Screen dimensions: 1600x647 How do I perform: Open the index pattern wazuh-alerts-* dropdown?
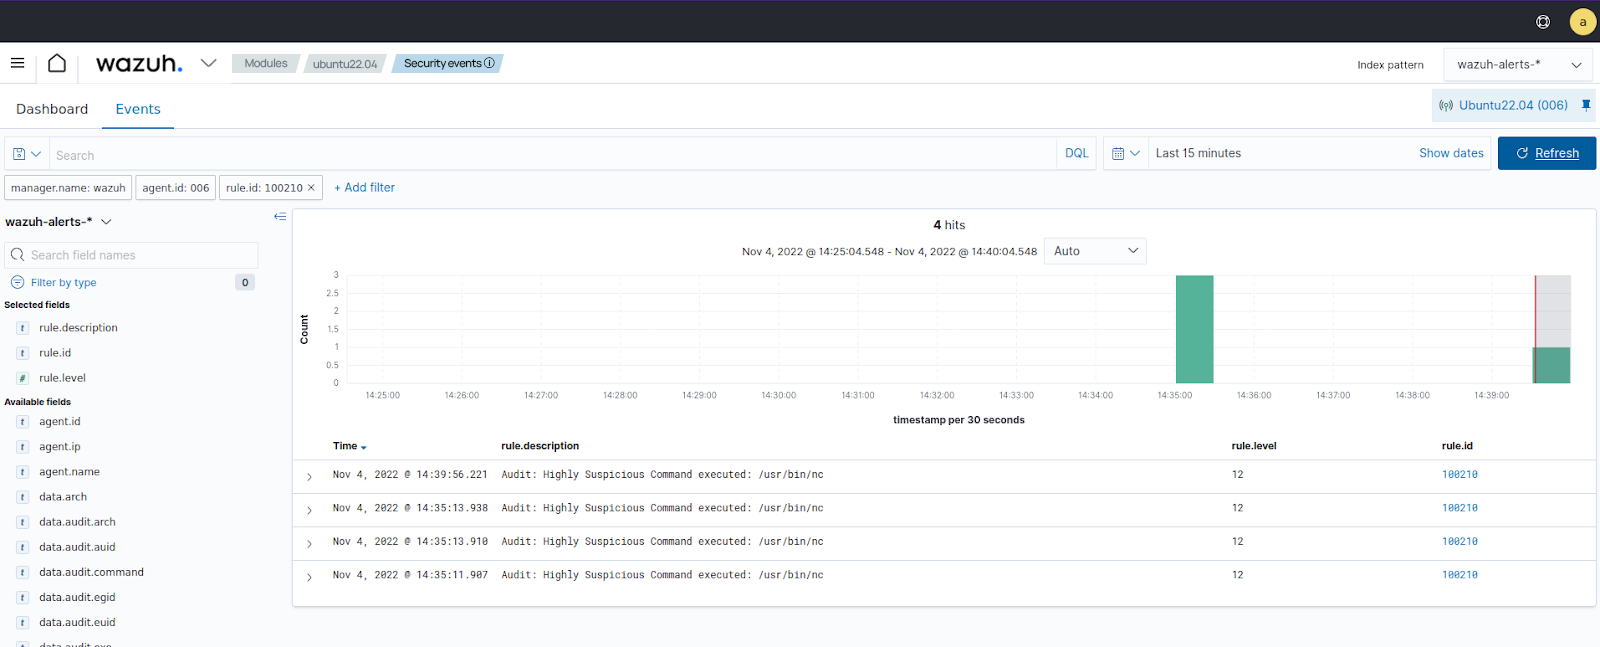(x=1517, y=65)
